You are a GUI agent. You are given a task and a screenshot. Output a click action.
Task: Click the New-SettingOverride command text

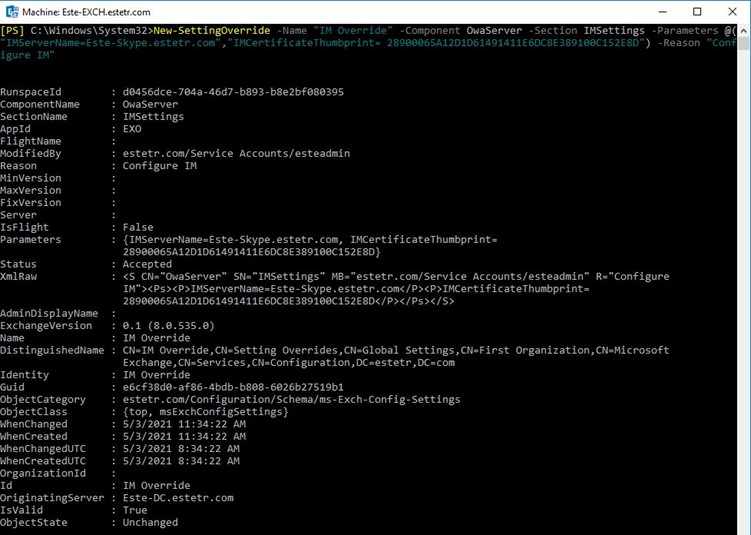pyautogui.click(x=212, y=31)
